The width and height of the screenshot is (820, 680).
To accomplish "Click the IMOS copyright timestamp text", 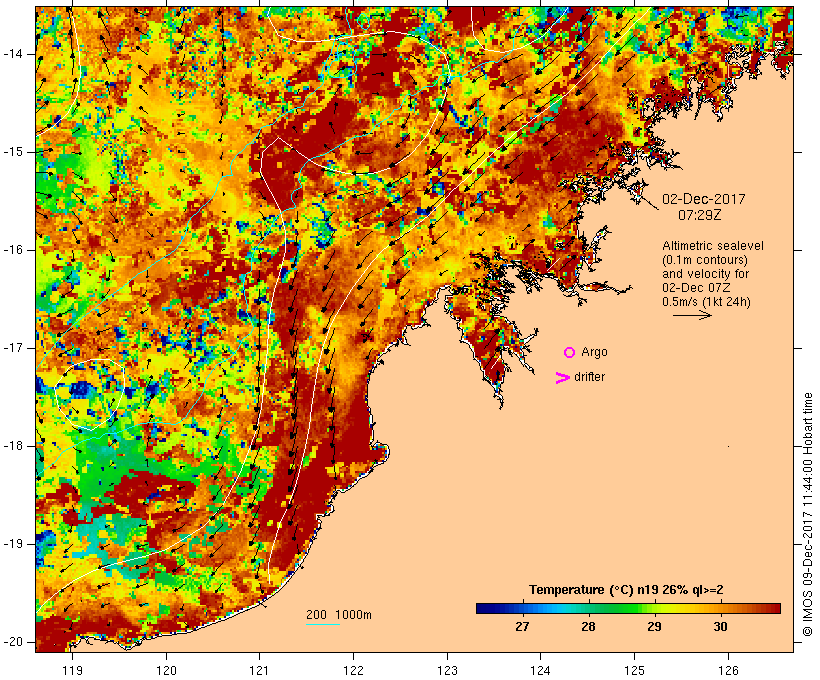I will tap(807, 515).
